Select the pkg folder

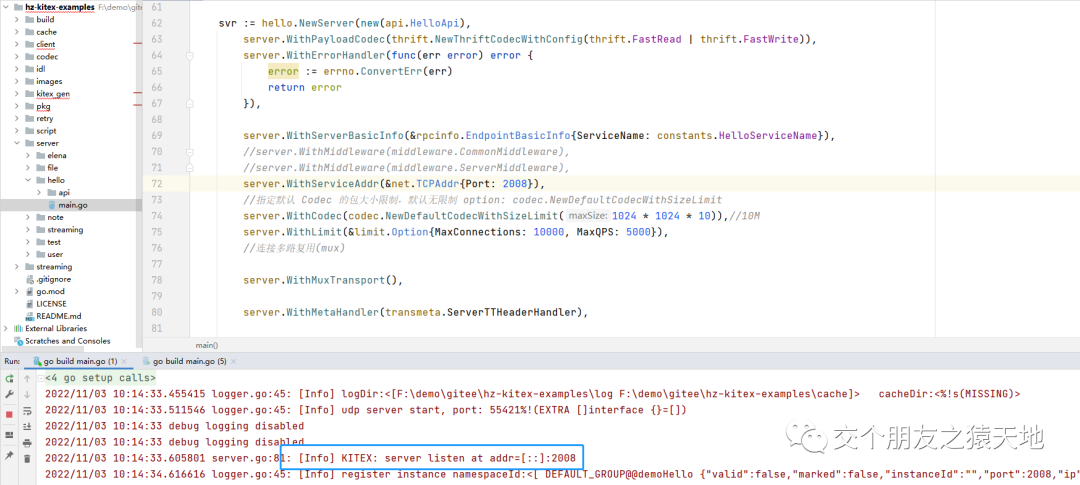coord(43,106)
